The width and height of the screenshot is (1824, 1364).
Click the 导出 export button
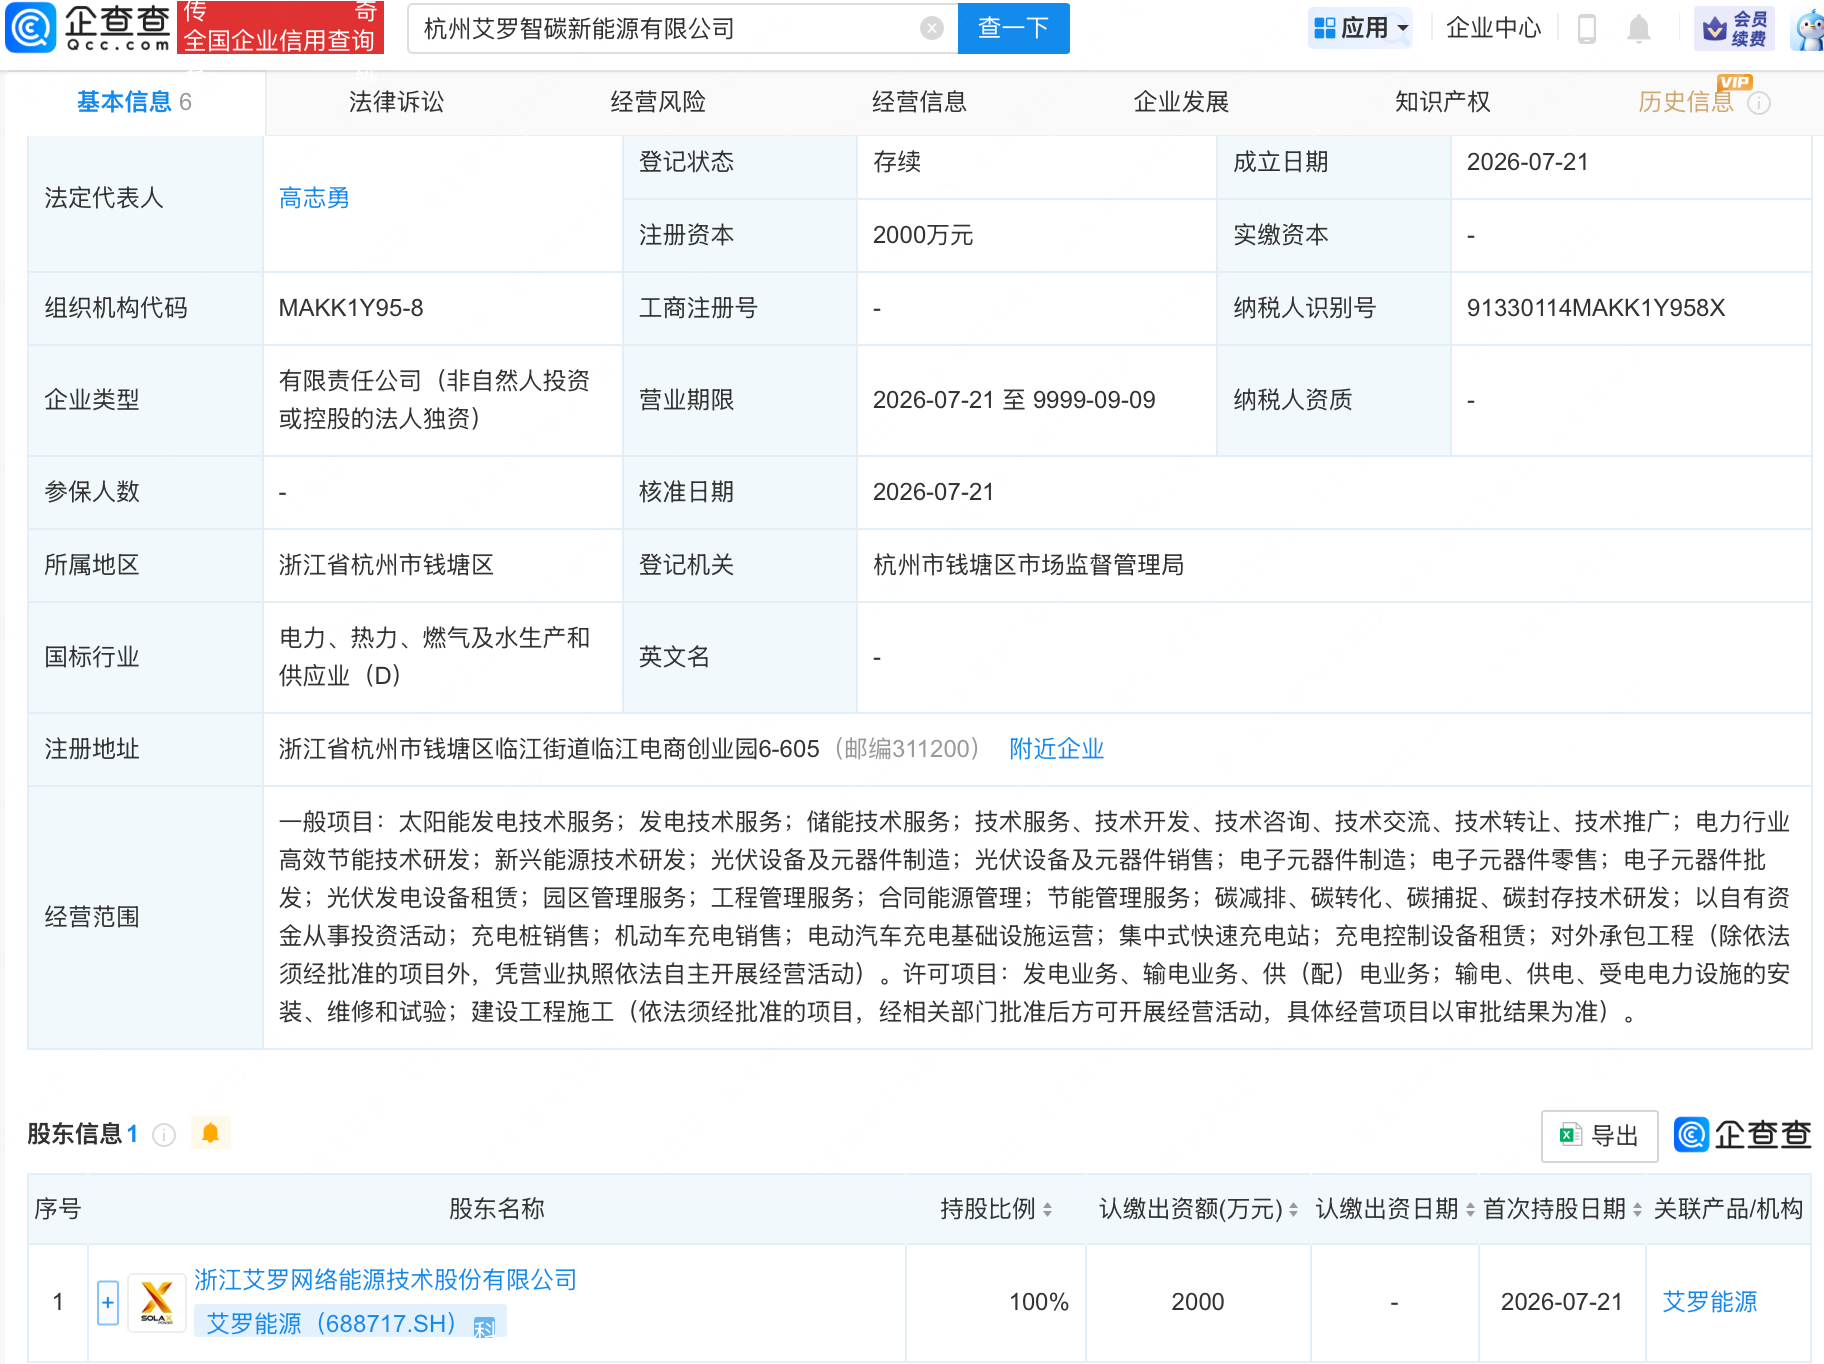(1599, 1136)
